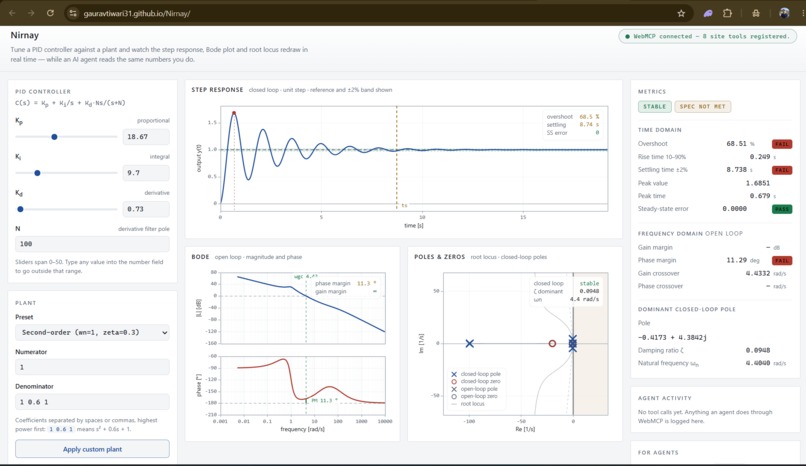The image size is (806, 466).
Task: Click the STABLE status badge
Action: 654,106
